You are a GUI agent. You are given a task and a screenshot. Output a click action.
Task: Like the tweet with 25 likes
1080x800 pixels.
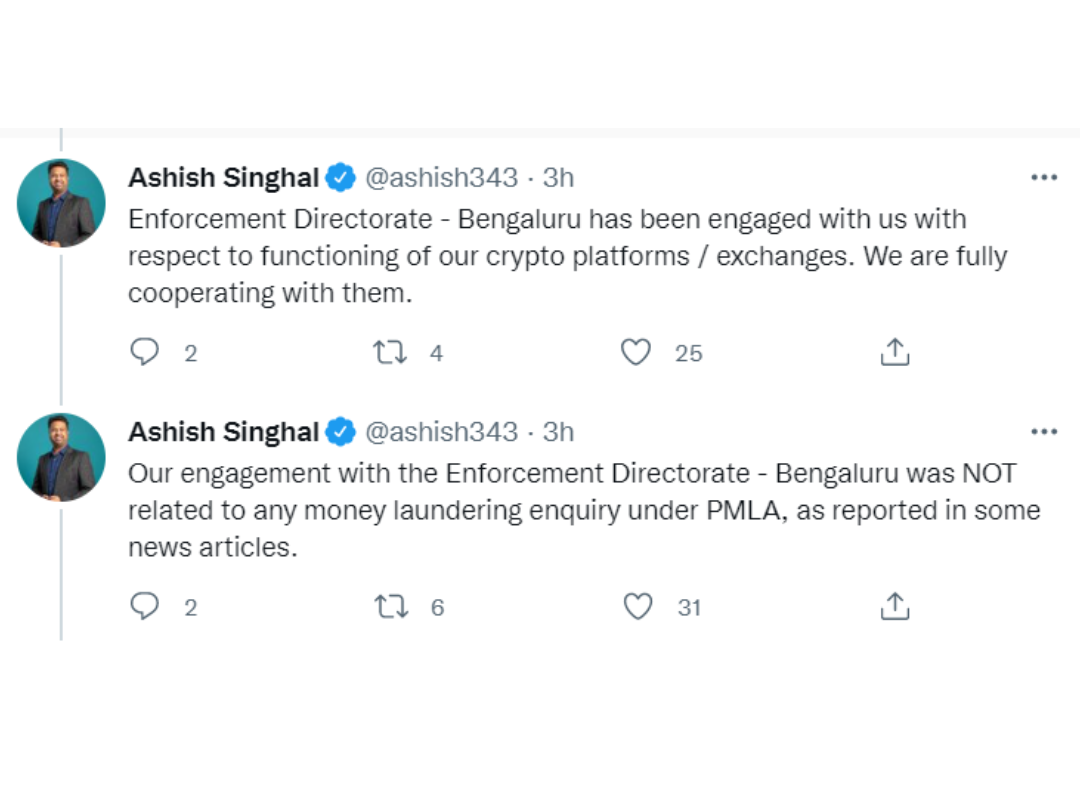[x=636, y=352]
